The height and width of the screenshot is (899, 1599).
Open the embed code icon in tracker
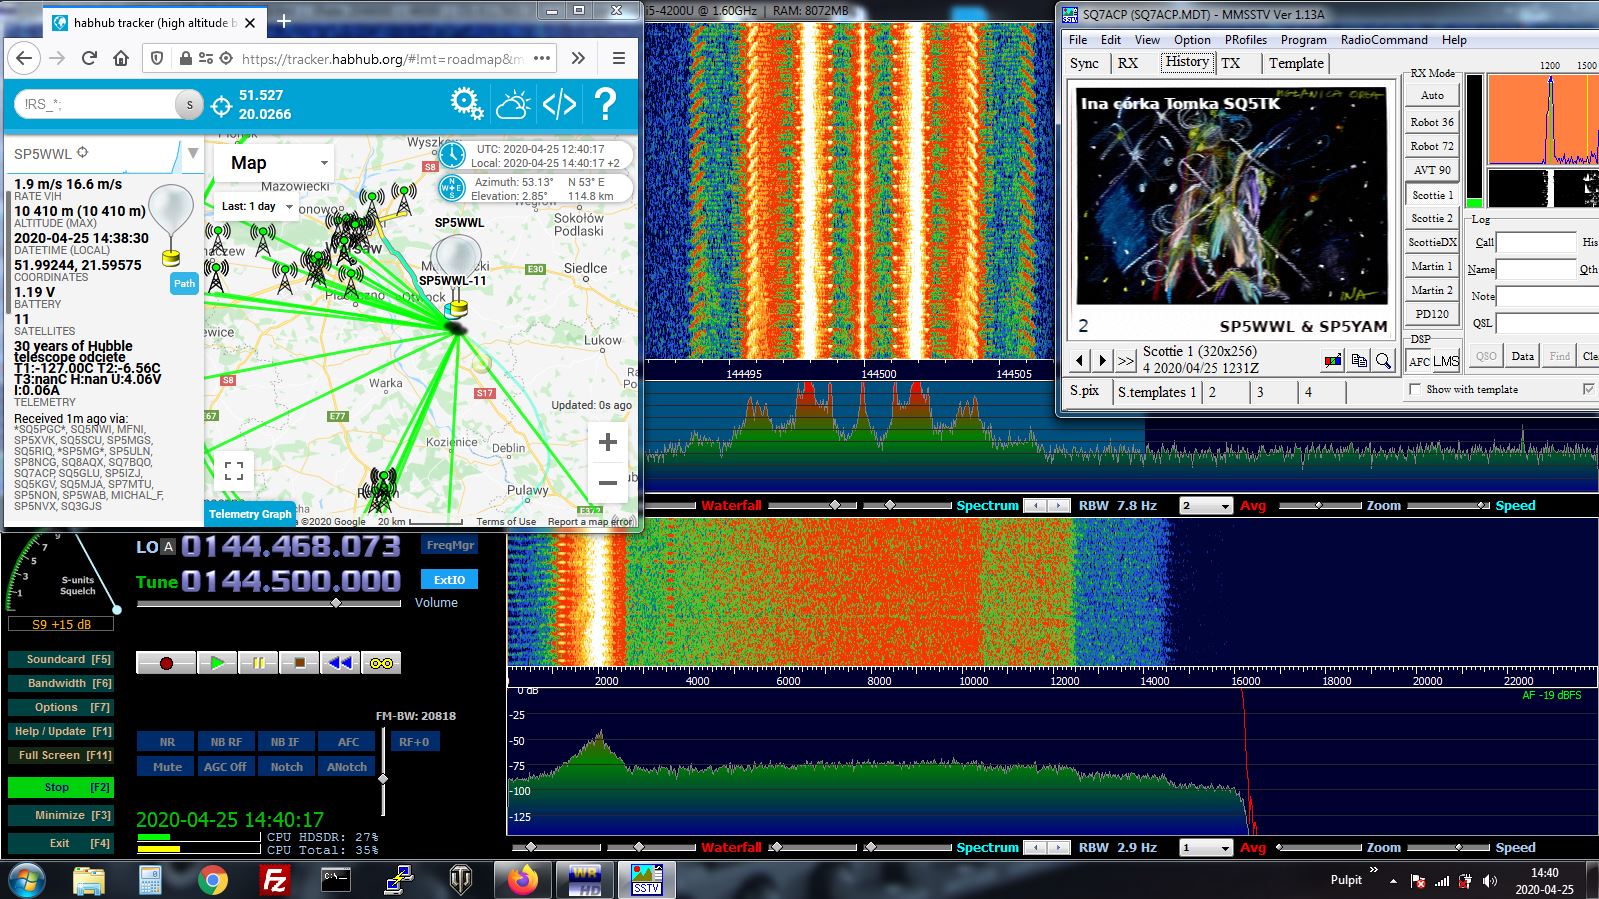559,104
